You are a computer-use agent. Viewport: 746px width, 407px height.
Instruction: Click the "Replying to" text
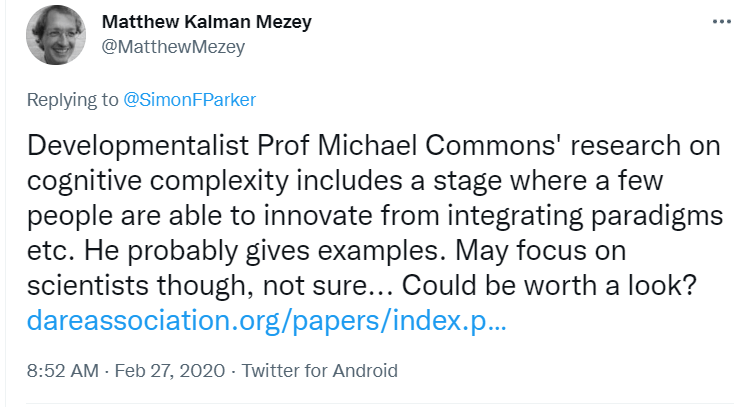coord(70,100)
